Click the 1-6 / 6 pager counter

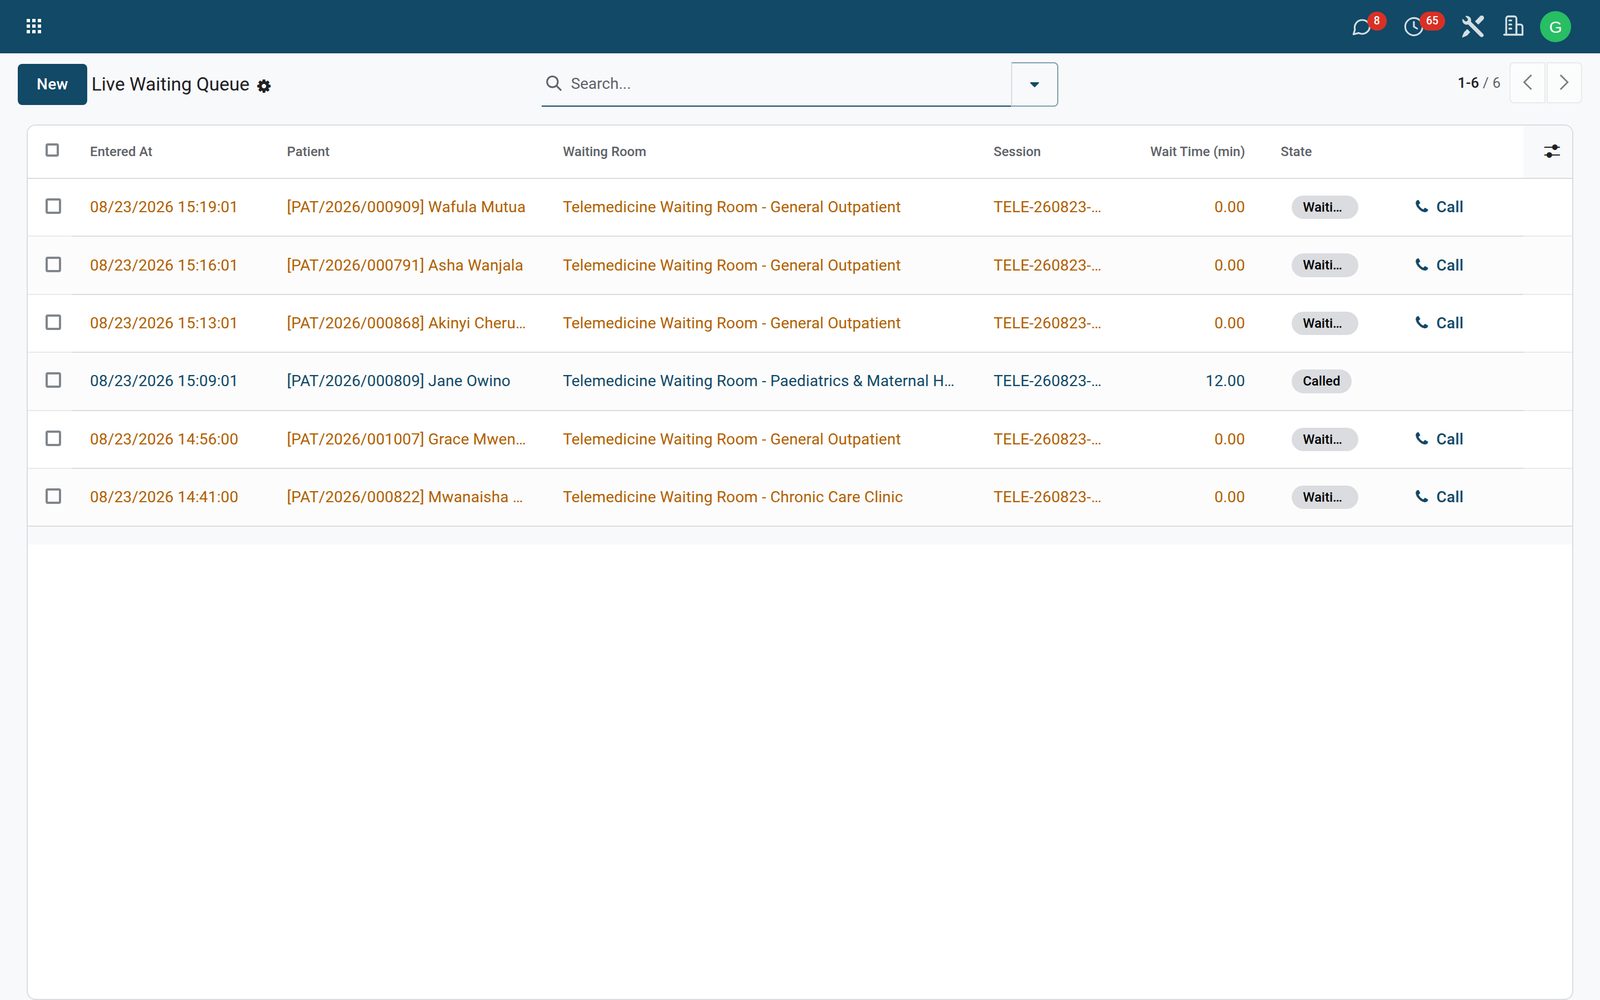(1479, 83)
